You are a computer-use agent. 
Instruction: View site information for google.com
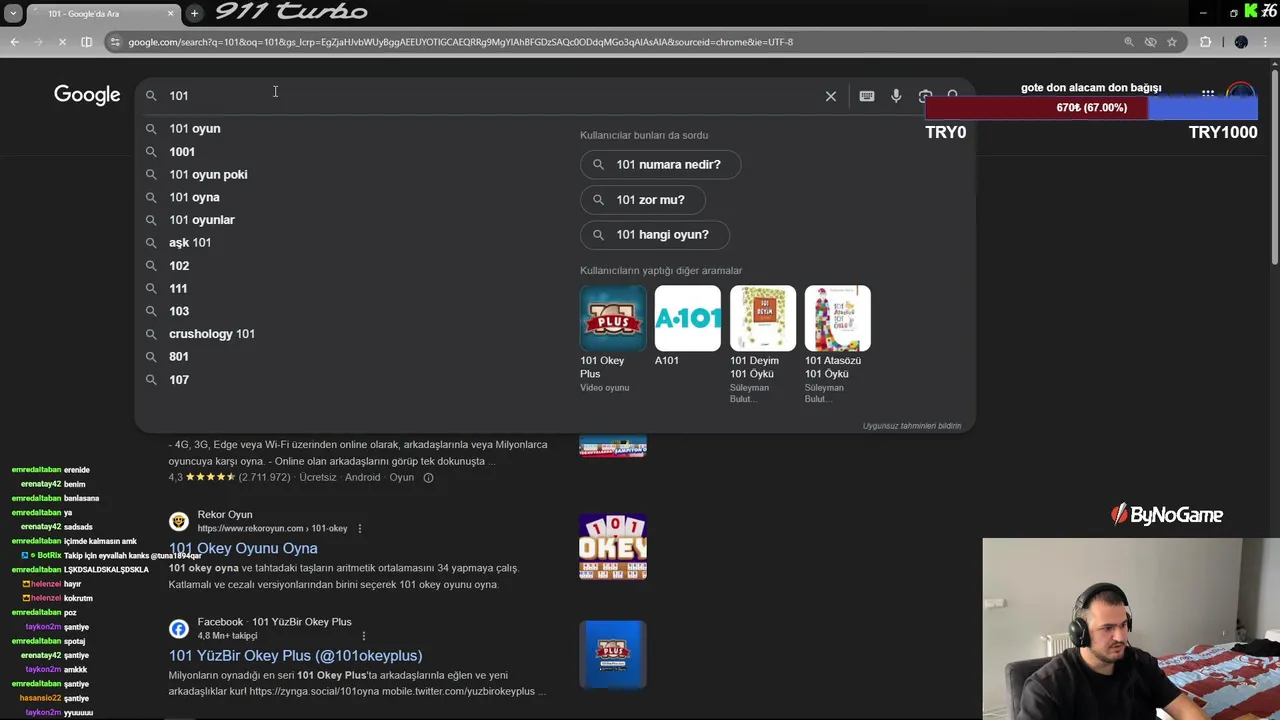[116, 42]
